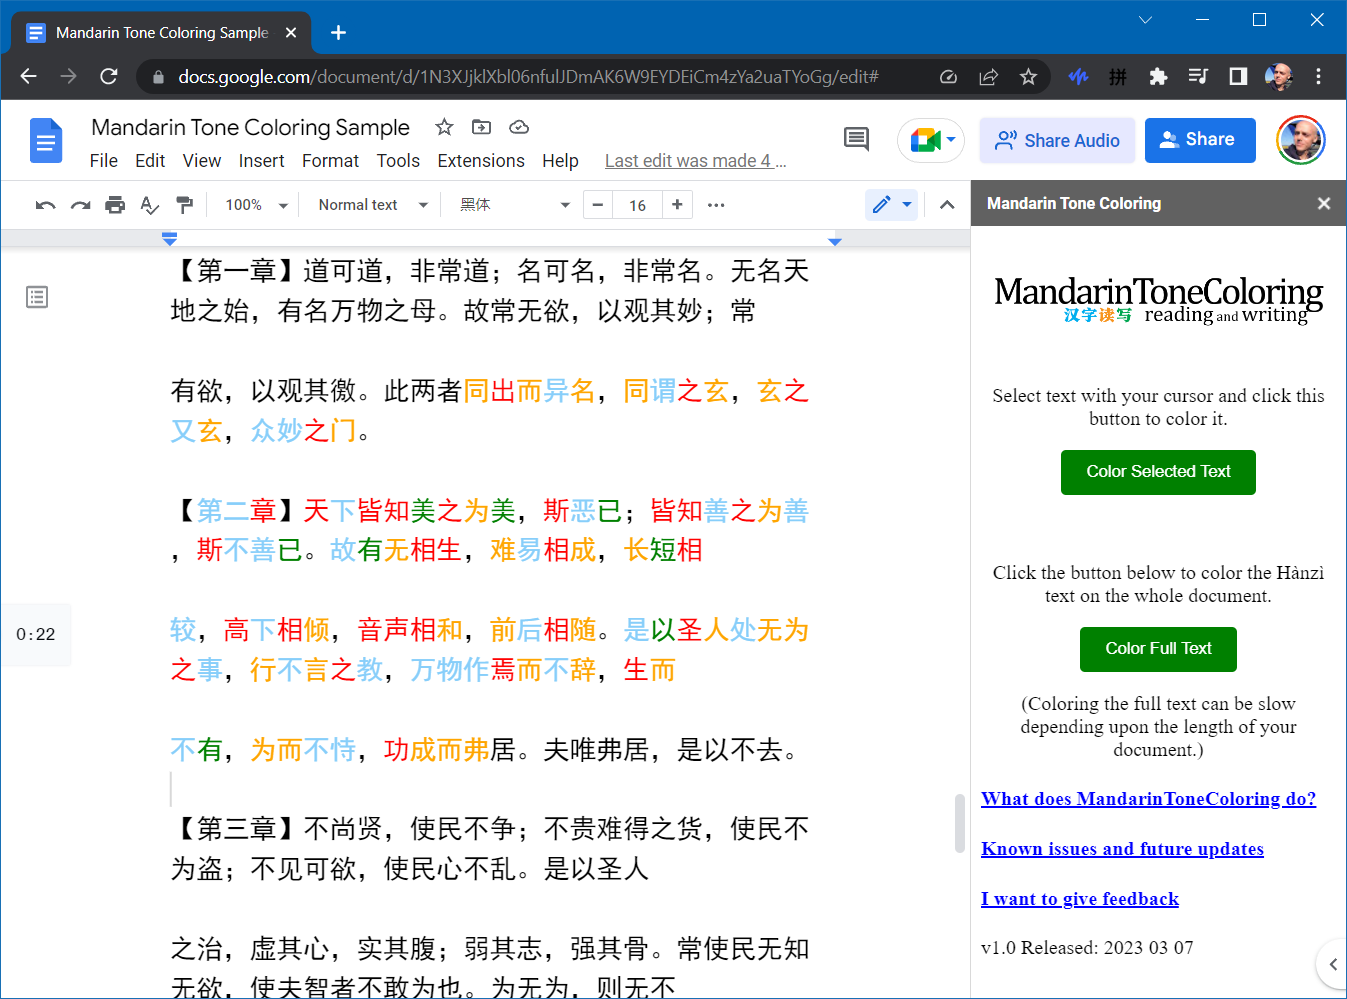Increase font size with plus button
This screenshot has width=1347, height=999.
677,205
